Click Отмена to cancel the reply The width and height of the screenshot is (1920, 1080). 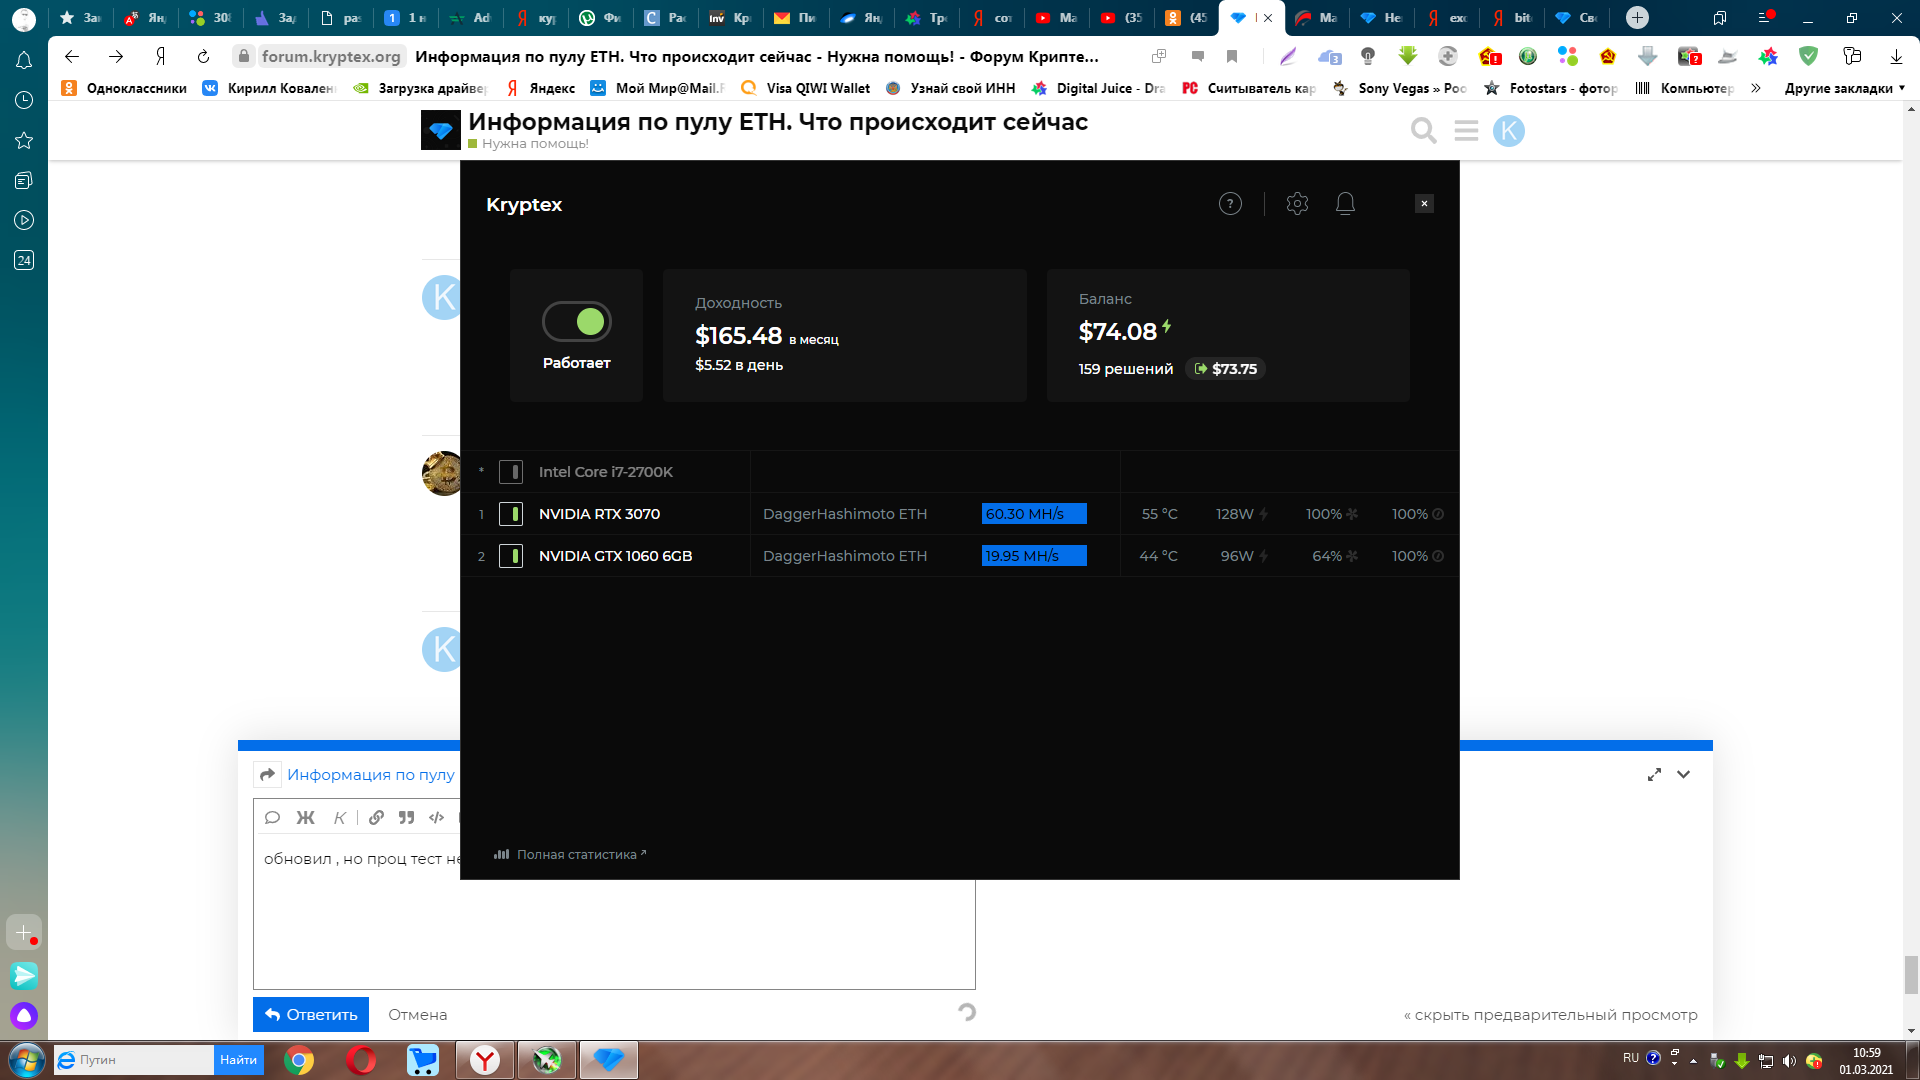coord(418,1014)
